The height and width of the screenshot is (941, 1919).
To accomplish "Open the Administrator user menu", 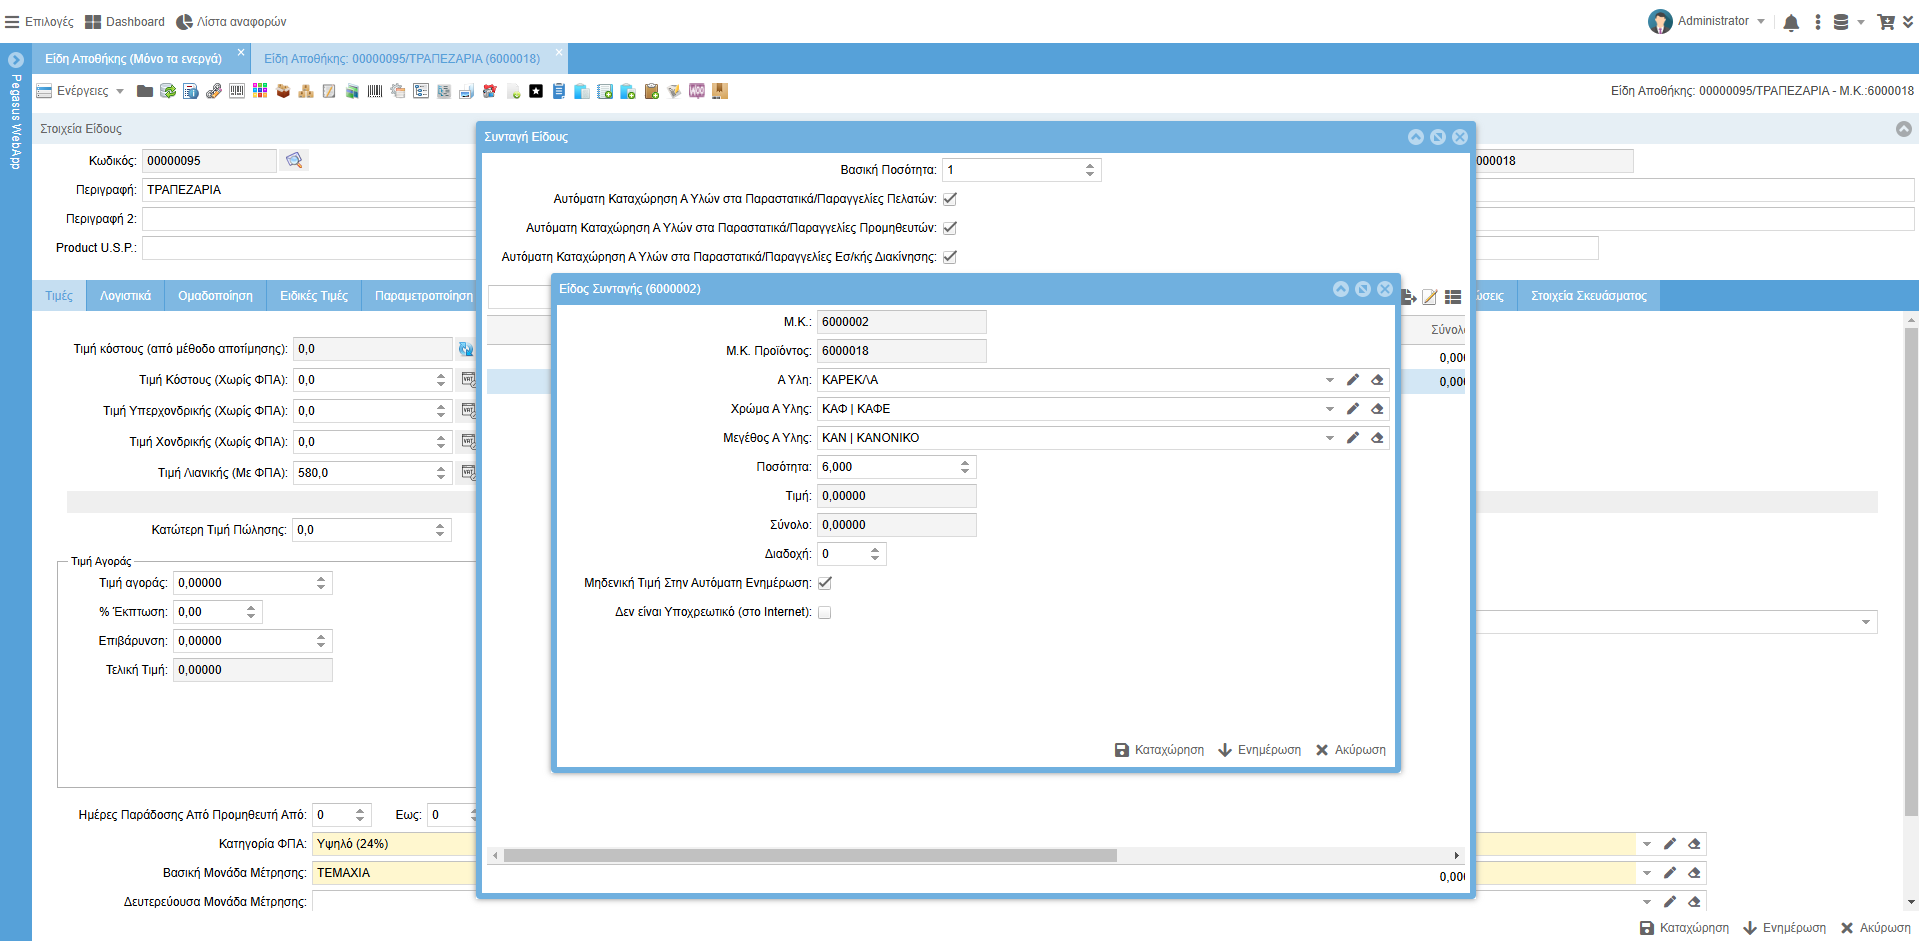I will point(1710,21).
